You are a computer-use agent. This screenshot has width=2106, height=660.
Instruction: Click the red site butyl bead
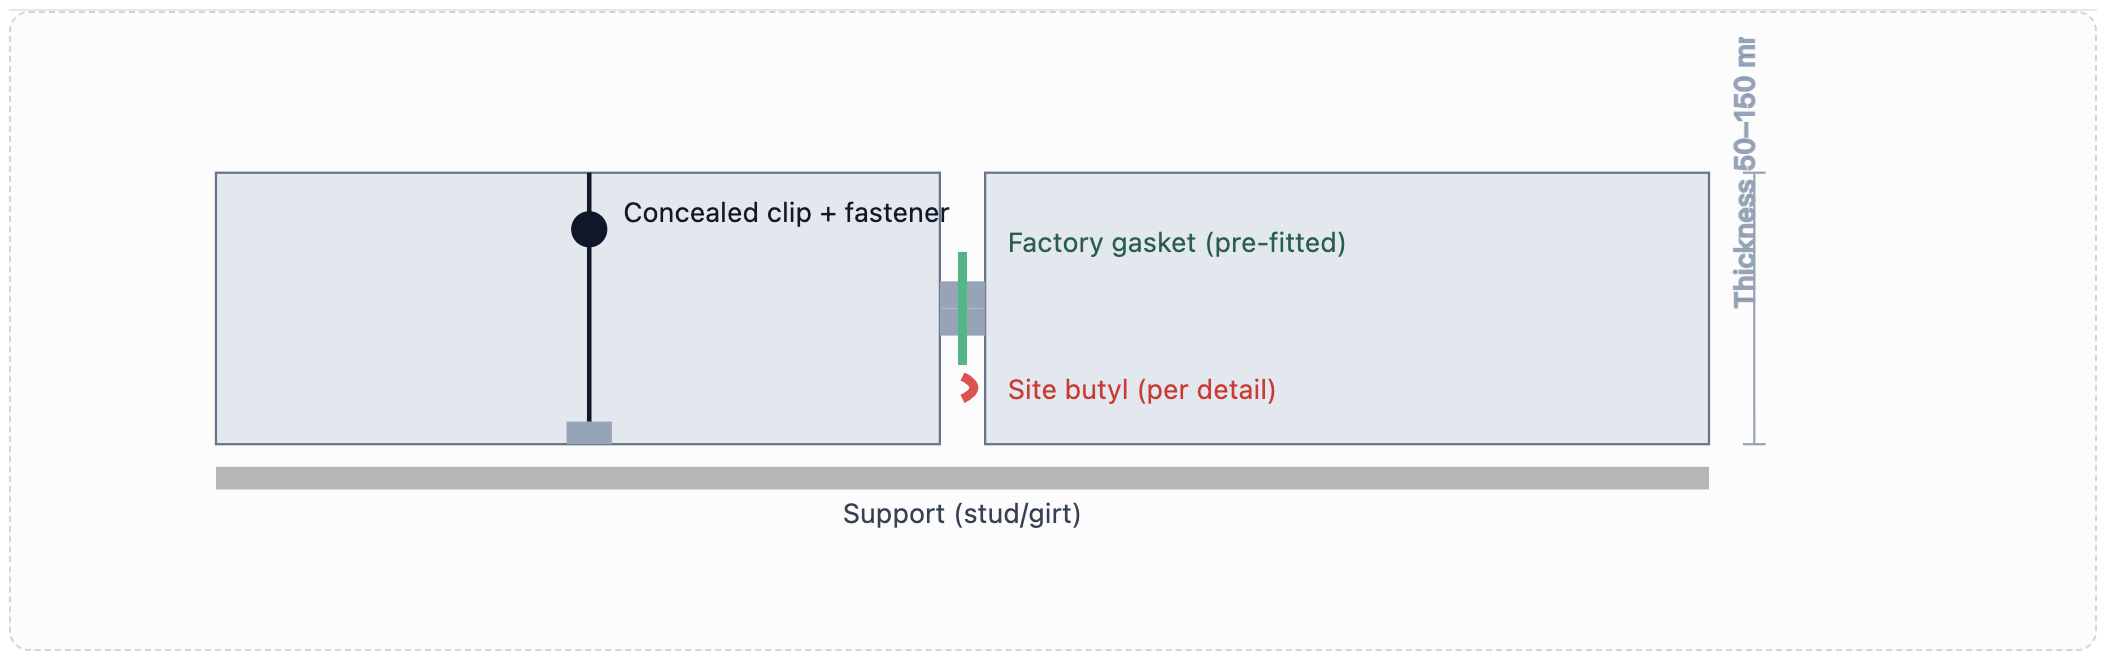click(x=968, y=388)
